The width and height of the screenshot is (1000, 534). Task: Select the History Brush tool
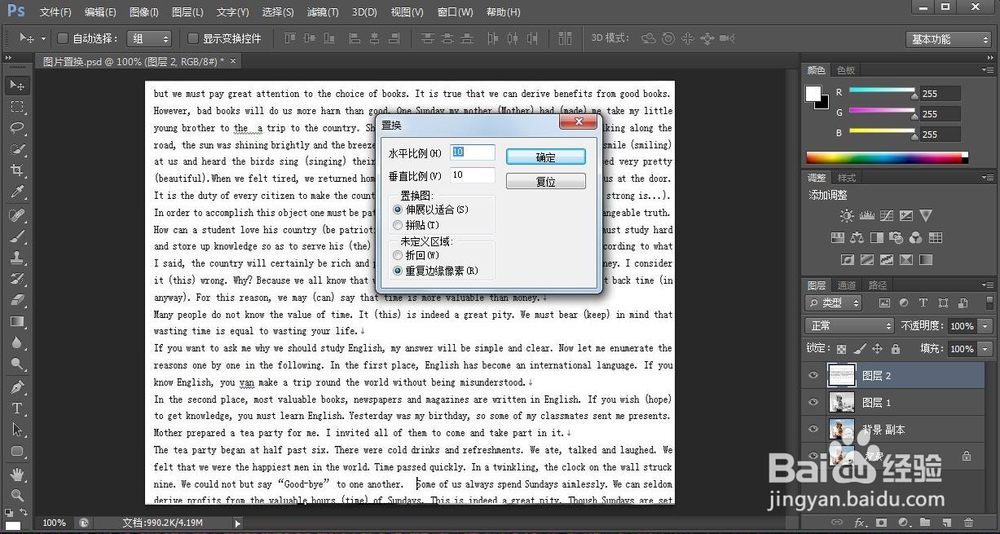pyautogui.click(x=17, y=279)
